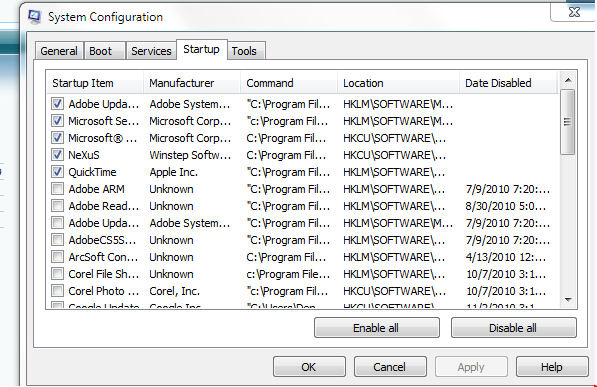The height and width of the screenshot is (387, 597).
Task: Click Disable all button
Action: click(513, 328)
